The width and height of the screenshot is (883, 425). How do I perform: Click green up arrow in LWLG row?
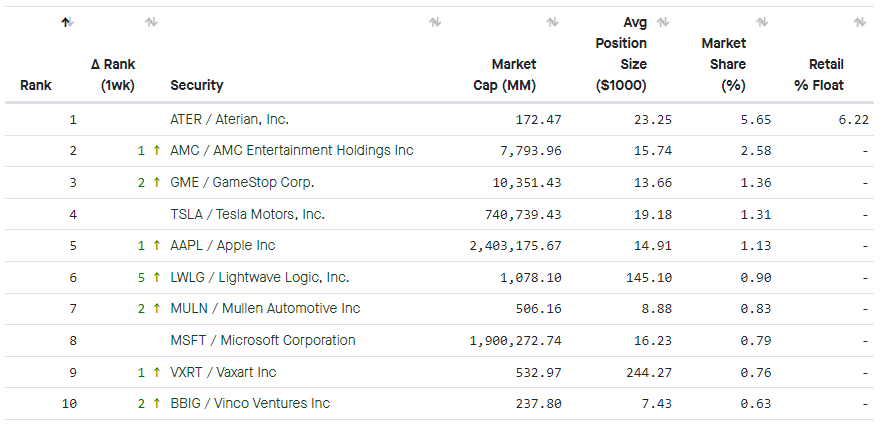(x=156, y=277)
